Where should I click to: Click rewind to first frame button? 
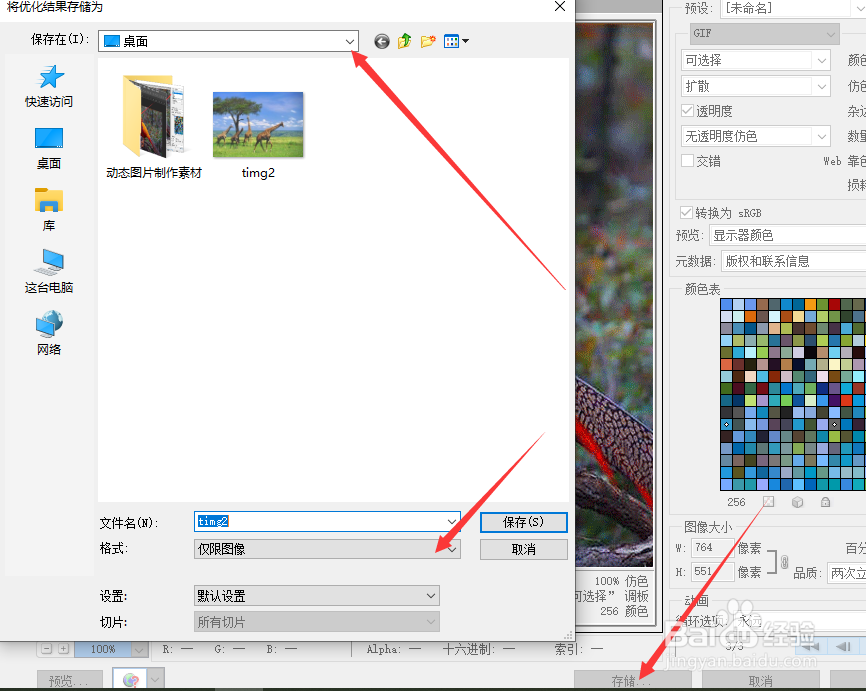coord(811,646)
